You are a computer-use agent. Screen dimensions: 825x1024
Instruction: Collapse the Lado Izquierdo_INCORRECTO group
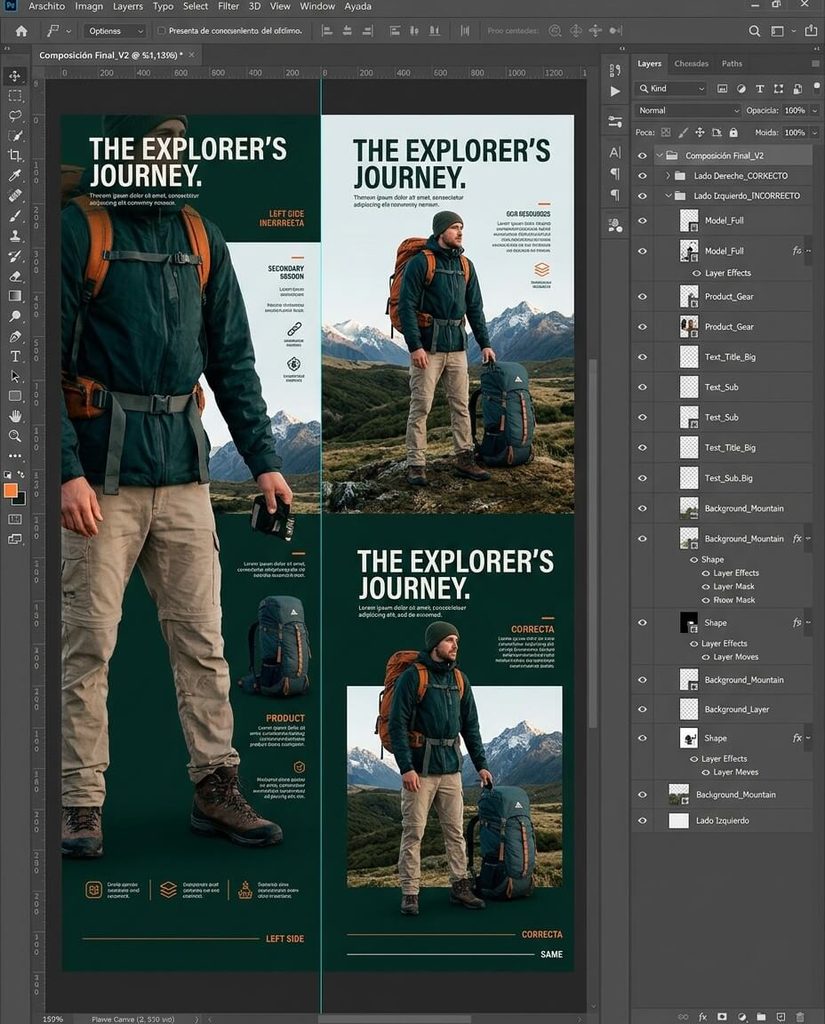point(668,196)
